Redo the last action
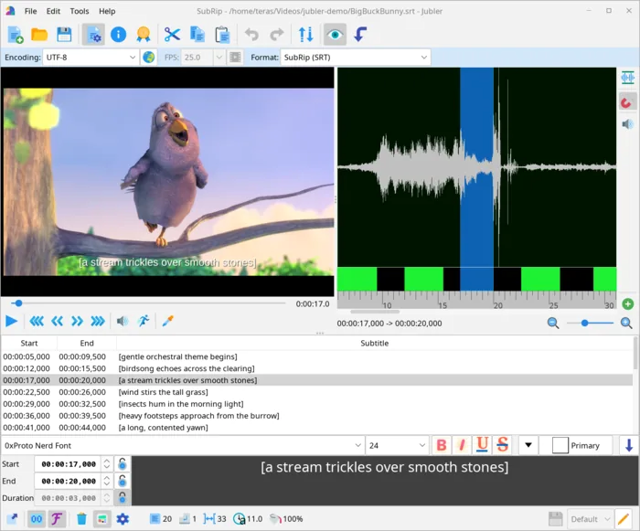The height and width of the screenshot is (531, 640). coord(277,34)
